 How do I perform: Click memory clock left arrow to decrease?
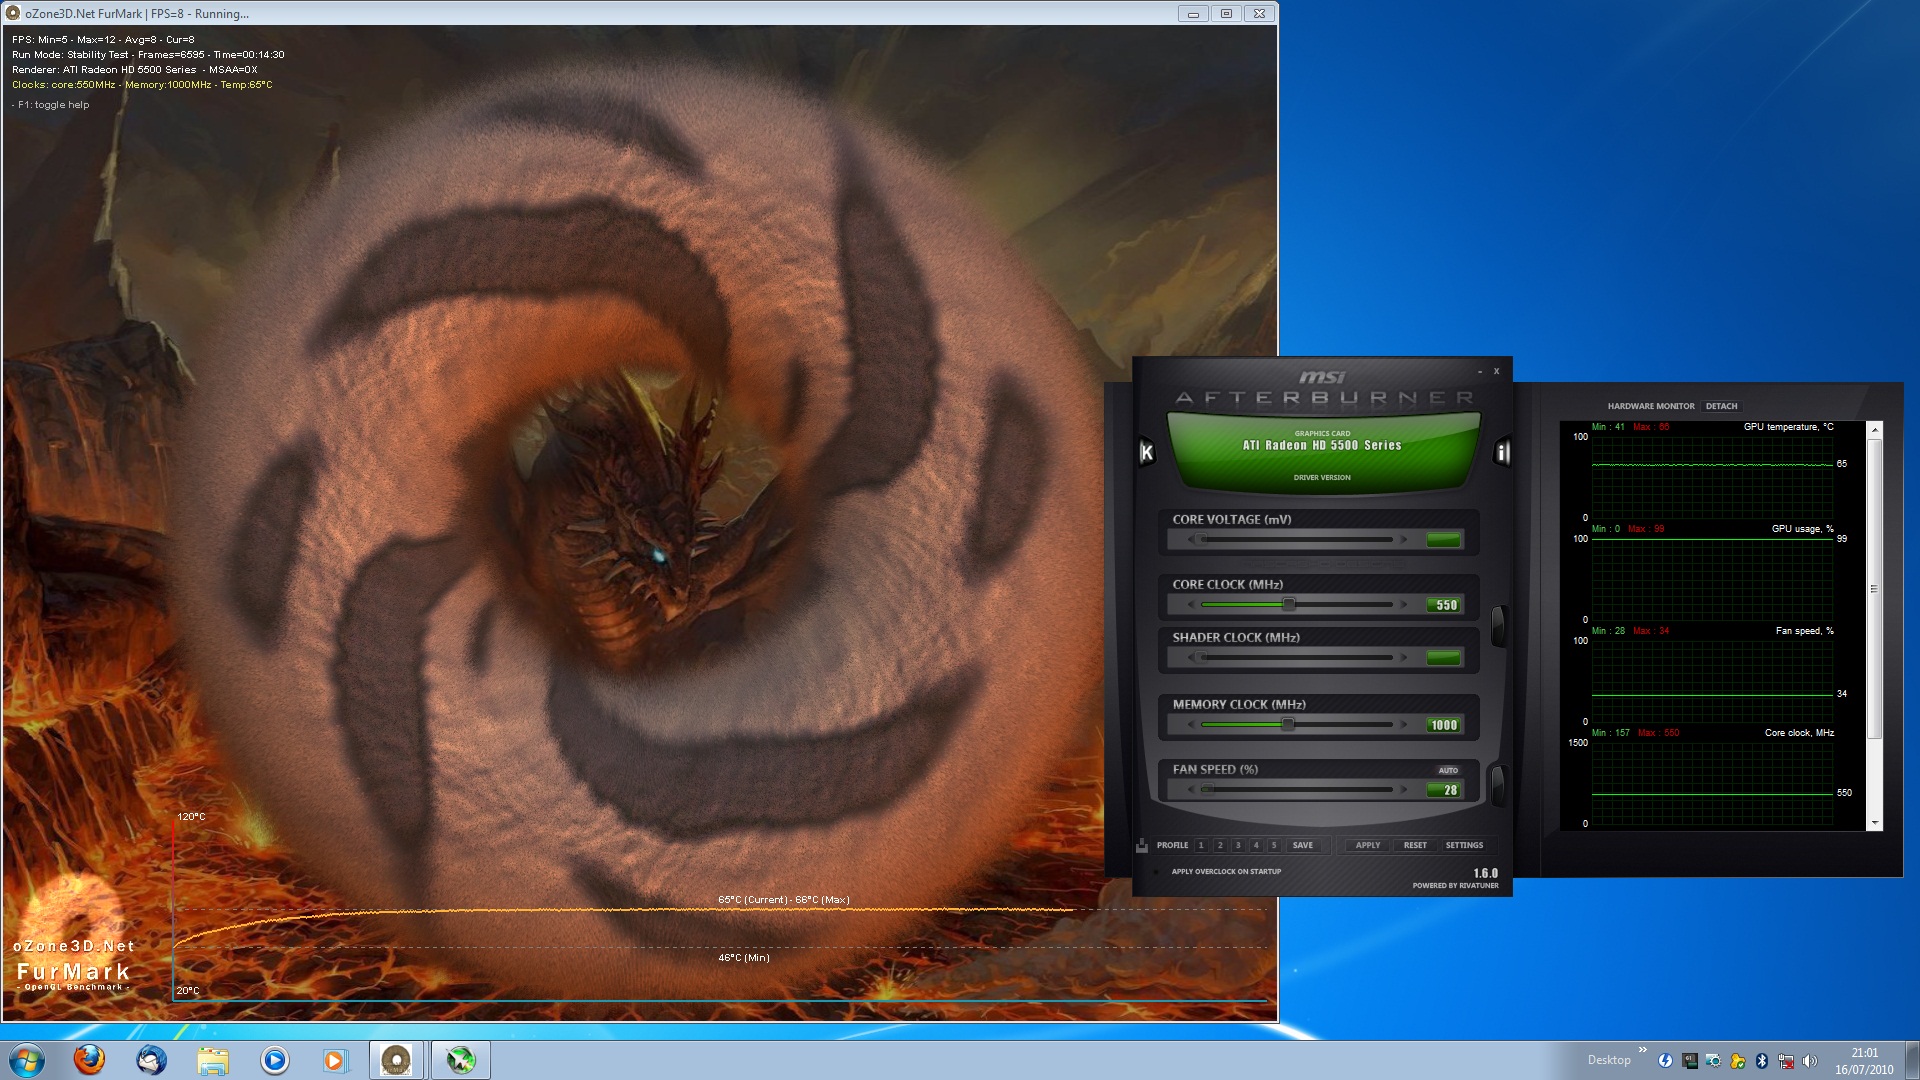pyautogui.click(x=1190, y=725)
